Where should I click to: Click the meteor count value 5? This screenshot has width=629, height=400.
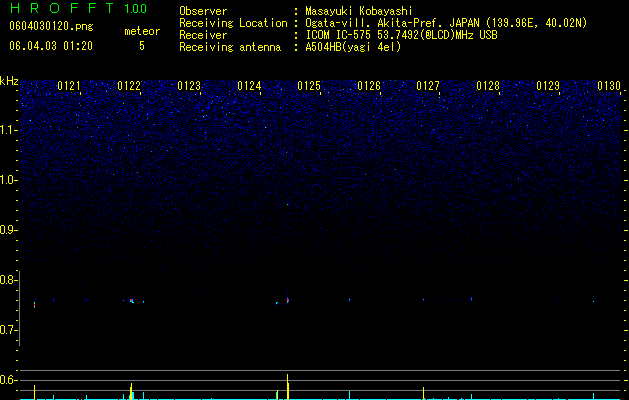click(142, 46)
